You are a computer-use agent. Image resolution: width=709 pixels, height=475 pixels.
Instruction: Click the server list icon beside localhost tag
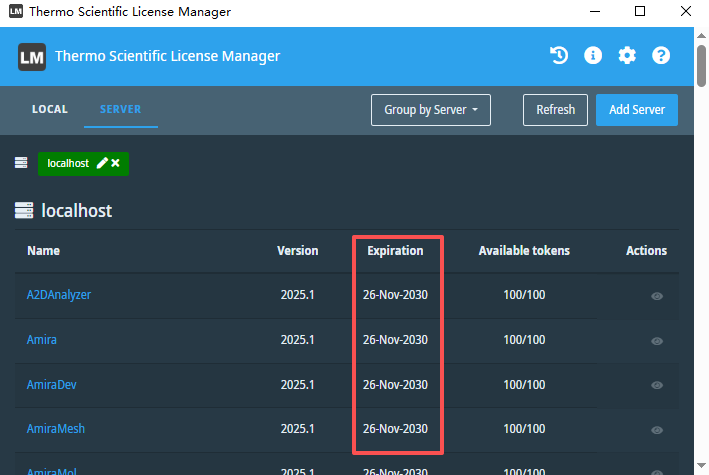[x=21, y=163]
